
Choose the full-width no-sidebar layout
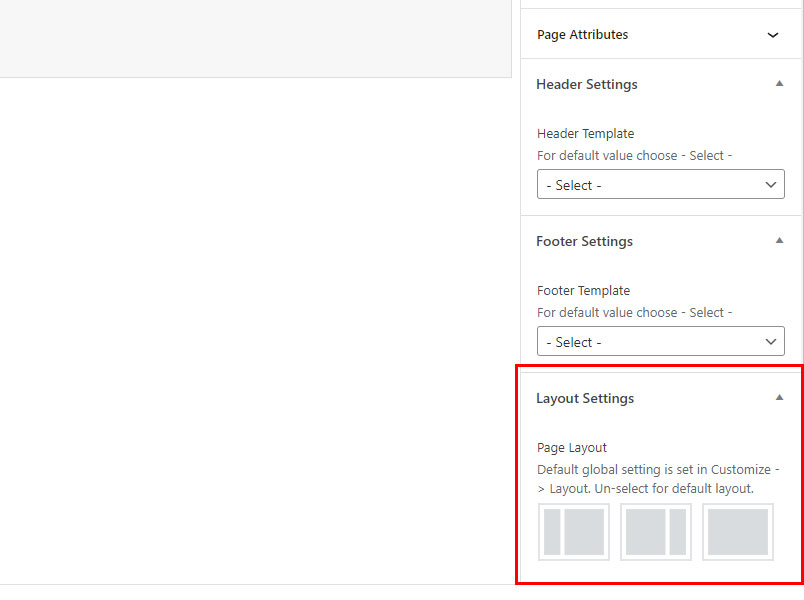coord(738,532)
